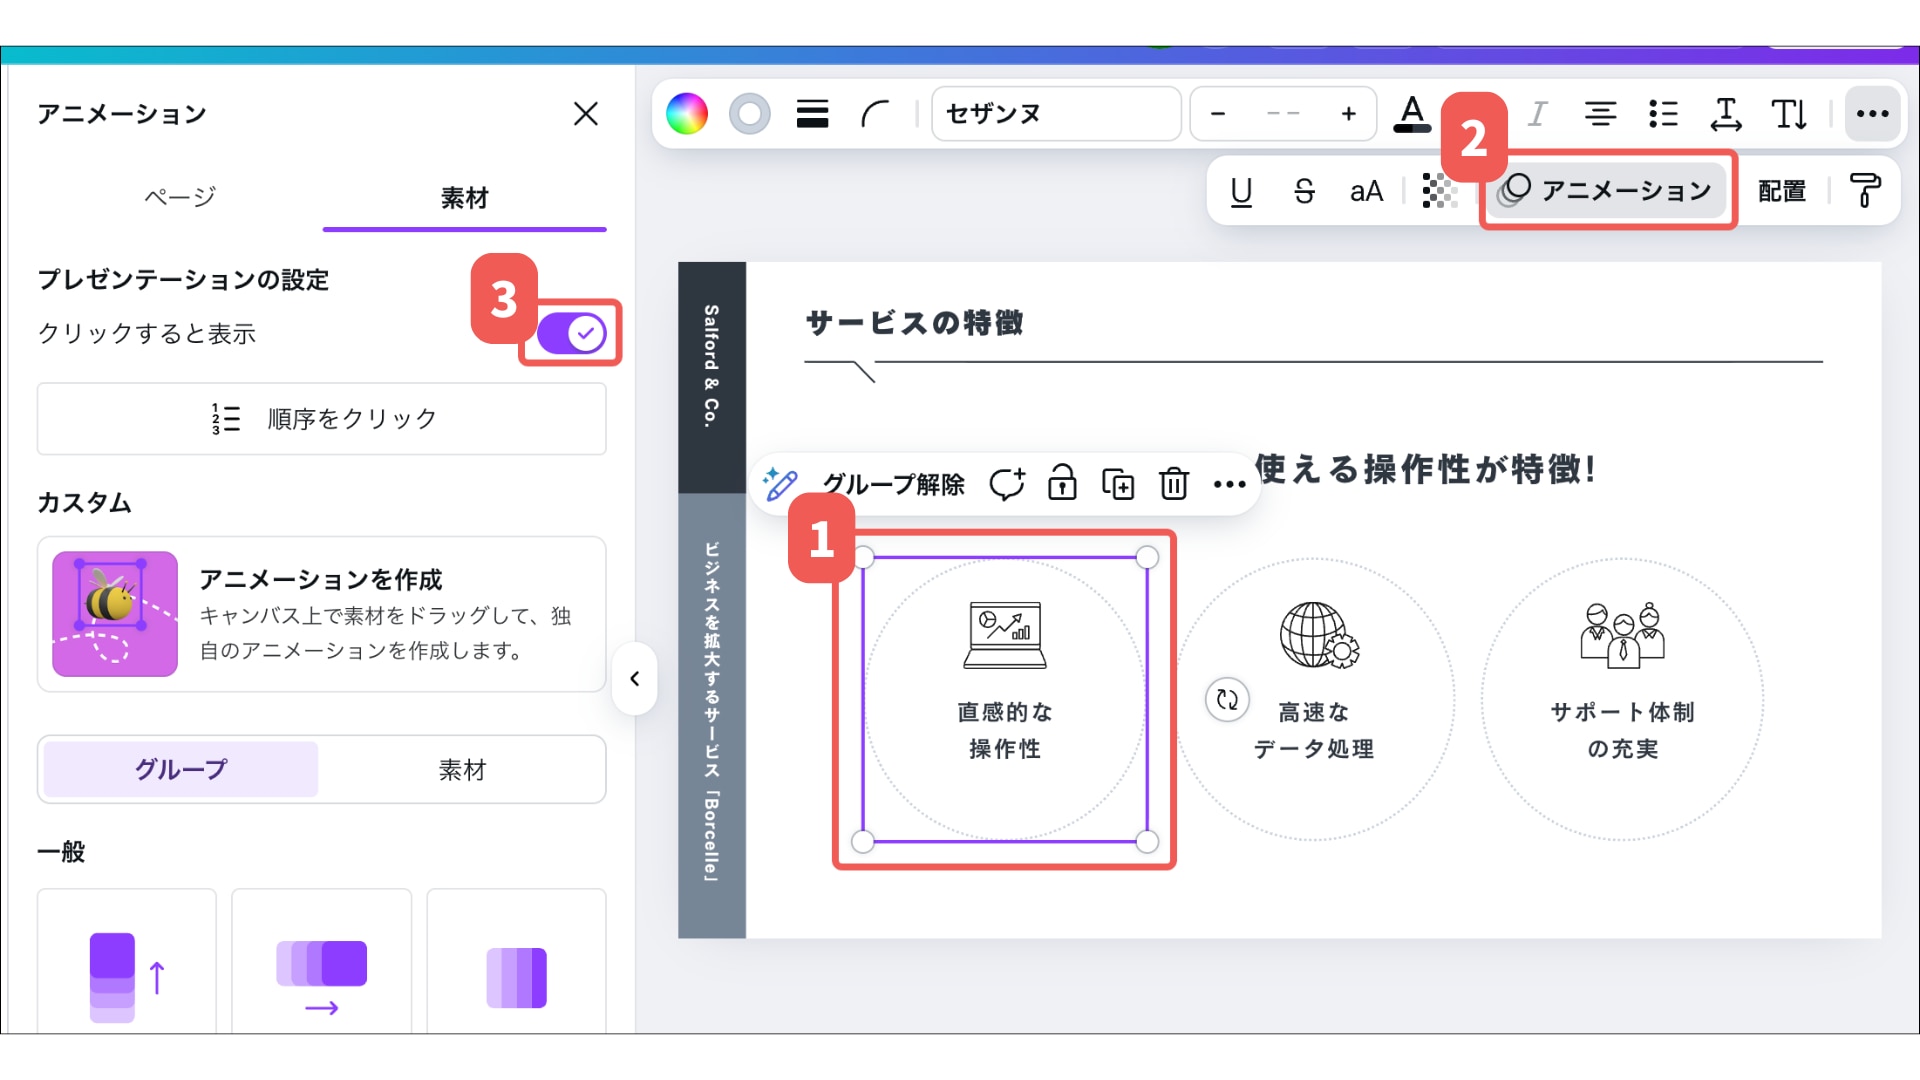This screenshot has height=1080, width=1920.
Task: Click the delete trash icon
Action: pyautogui.click(x=1173, y=484)
